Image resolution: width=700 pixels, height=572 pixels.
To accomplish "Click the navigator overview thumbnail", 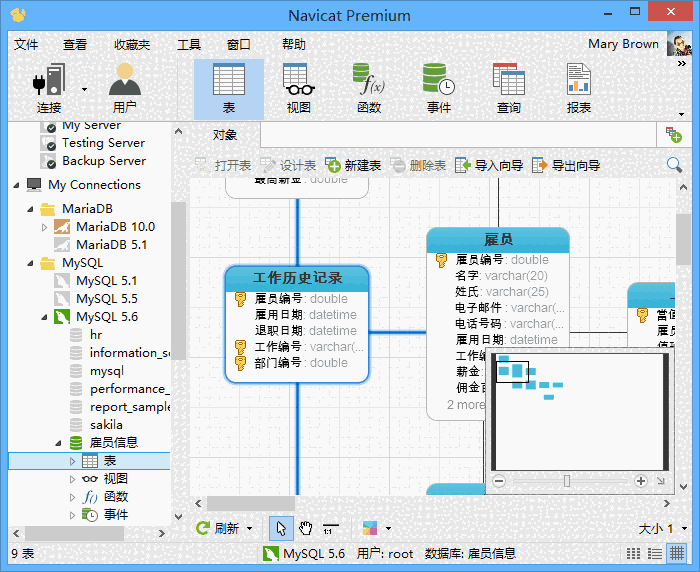I will pyautogui.click(x=580, y=412).
